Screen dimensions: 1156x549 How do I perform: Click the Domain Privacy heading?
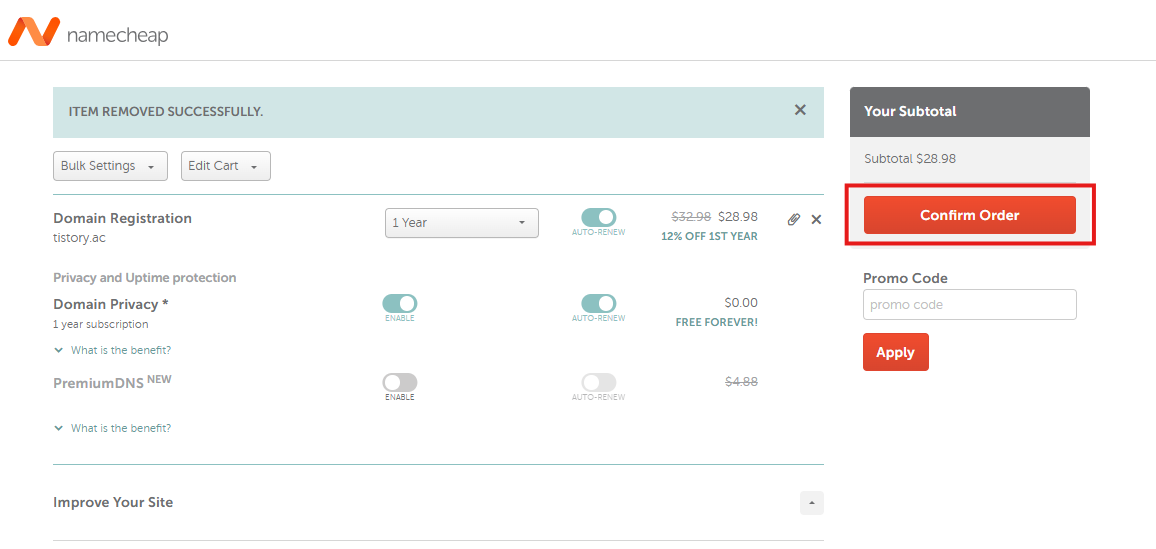tap(111, 304)
